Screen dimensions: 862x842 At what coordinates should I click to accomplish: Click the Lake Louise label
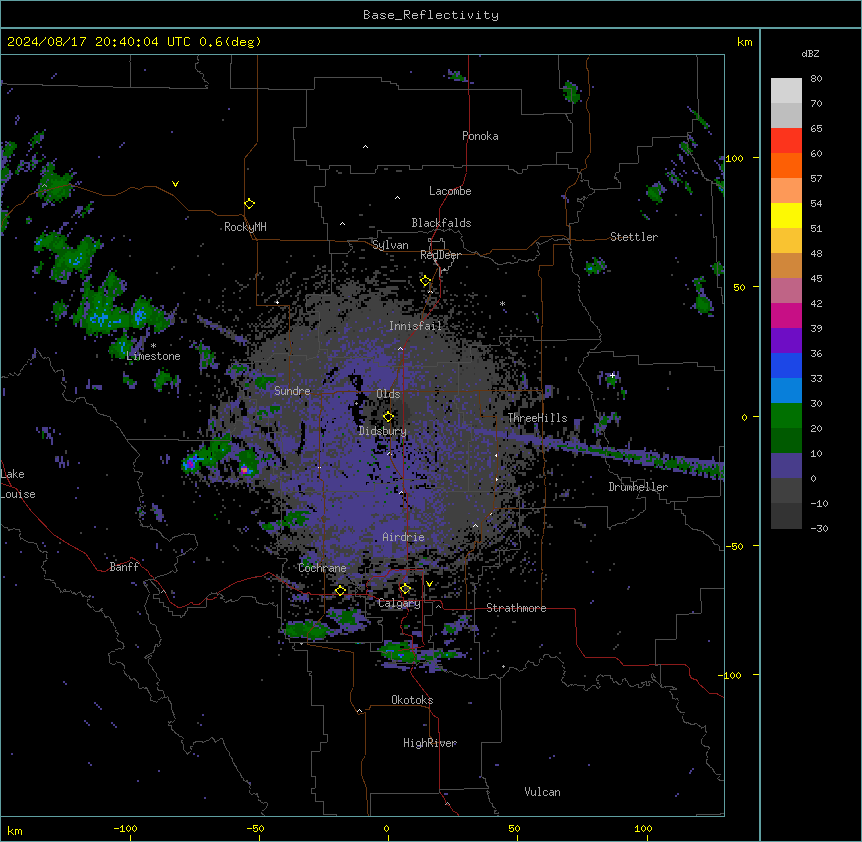point(18,484)
